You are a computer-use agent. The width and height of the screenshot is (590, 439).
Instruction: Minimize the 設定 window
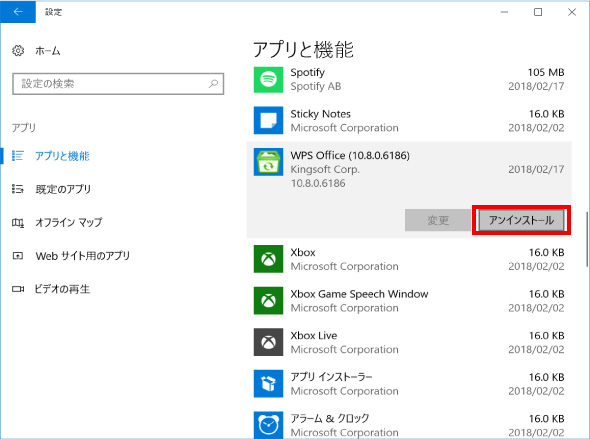pos(504,12)
